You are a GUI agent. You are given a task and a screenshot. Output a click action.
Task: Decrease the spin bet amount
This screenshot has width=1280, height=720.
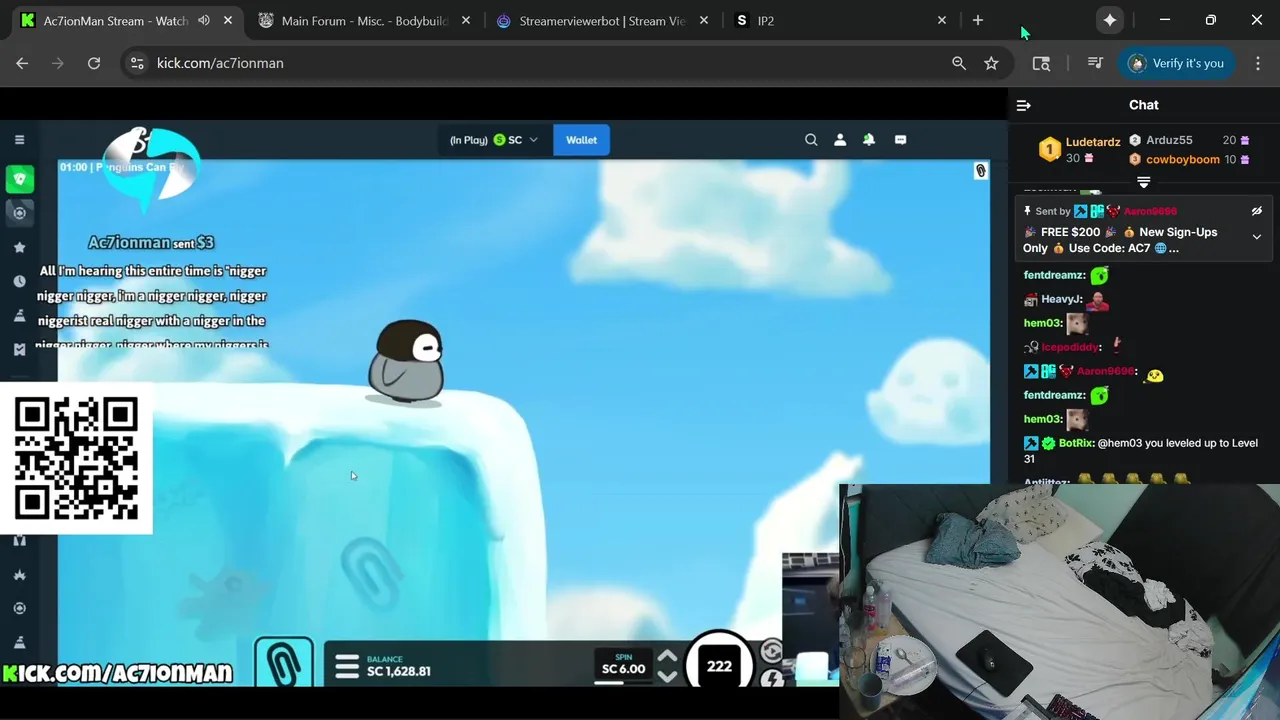(667, 677)
